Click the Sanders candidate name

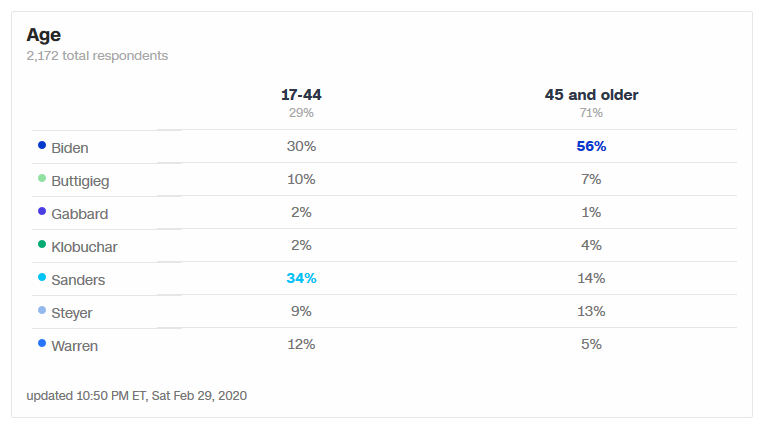[78, 280]
